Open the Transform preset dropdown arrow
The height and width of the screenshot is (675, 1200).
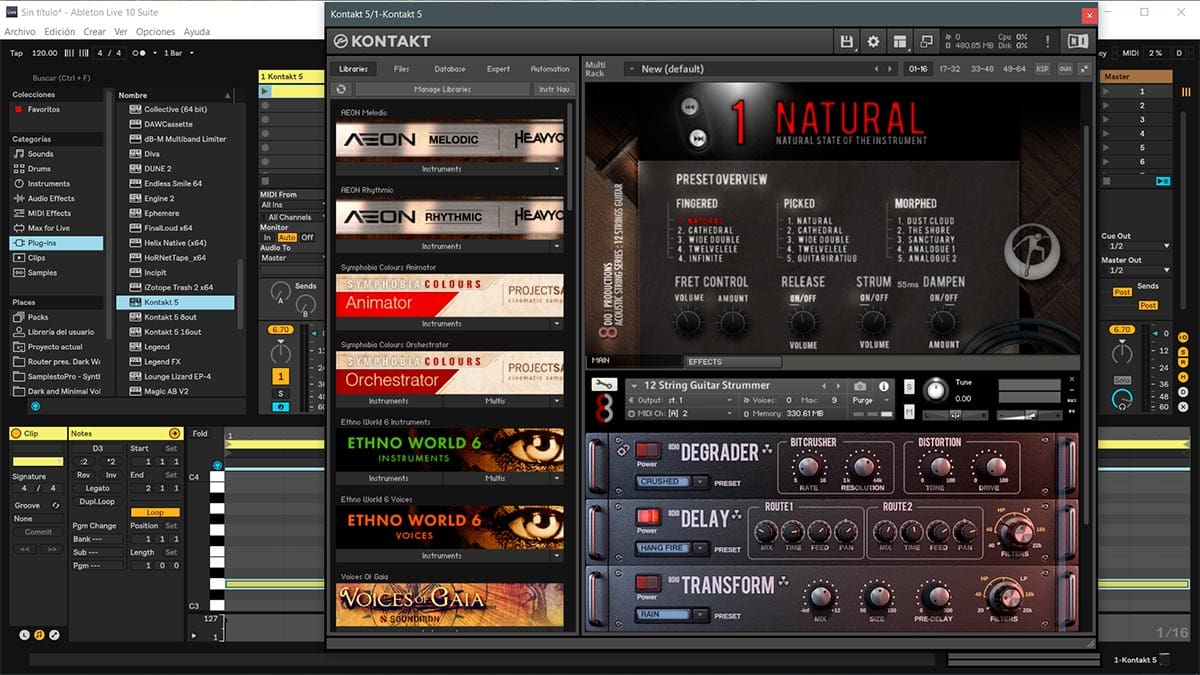[x=698, y=615]
